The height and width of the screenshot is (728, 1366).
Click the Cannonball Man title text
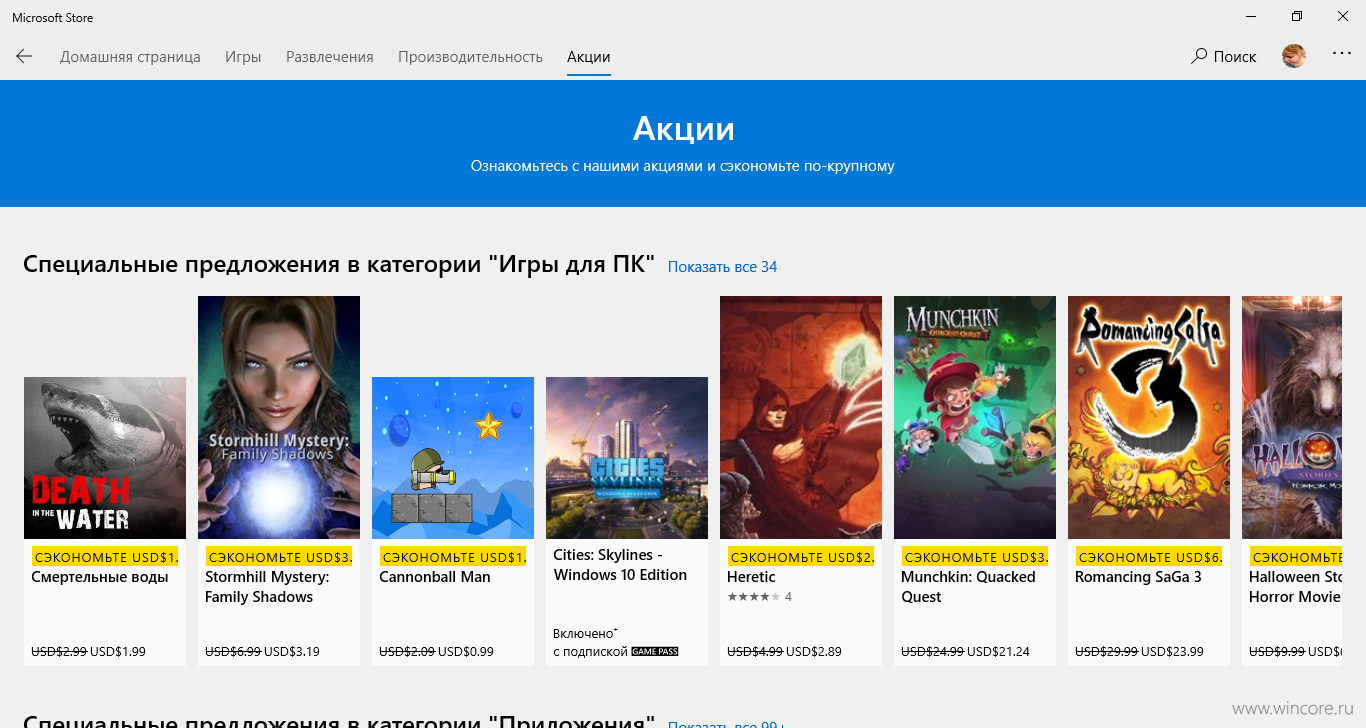point(435,577)
